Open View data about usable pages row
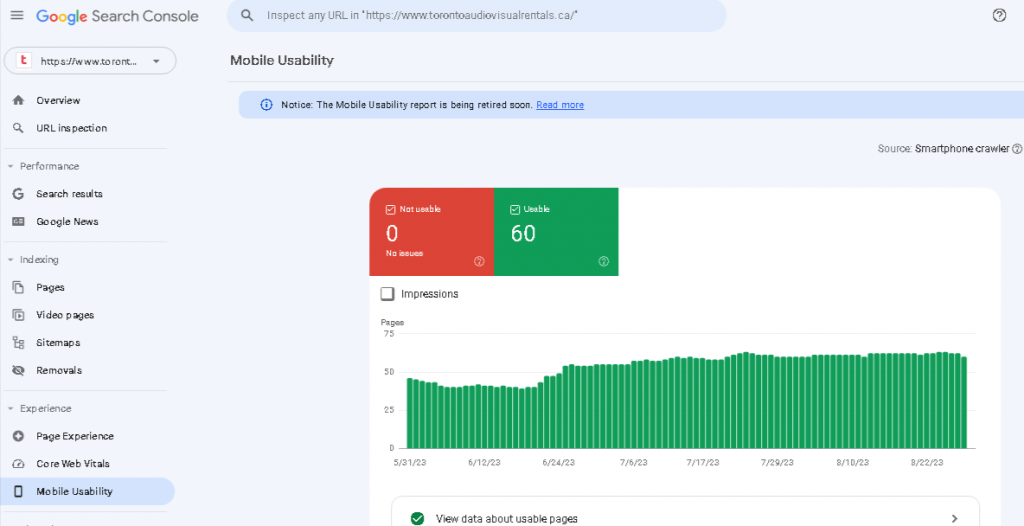Screen dimensions: 1024x526 coord(685,512)
